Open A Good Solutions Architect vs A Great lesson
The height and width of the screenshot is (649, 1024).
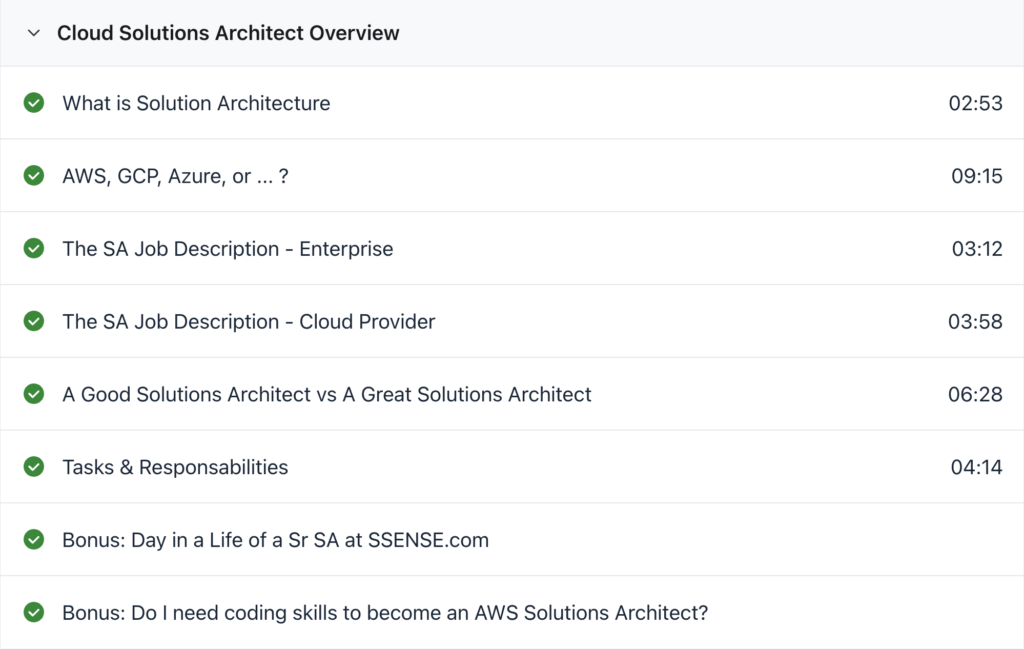coord(327,394)
